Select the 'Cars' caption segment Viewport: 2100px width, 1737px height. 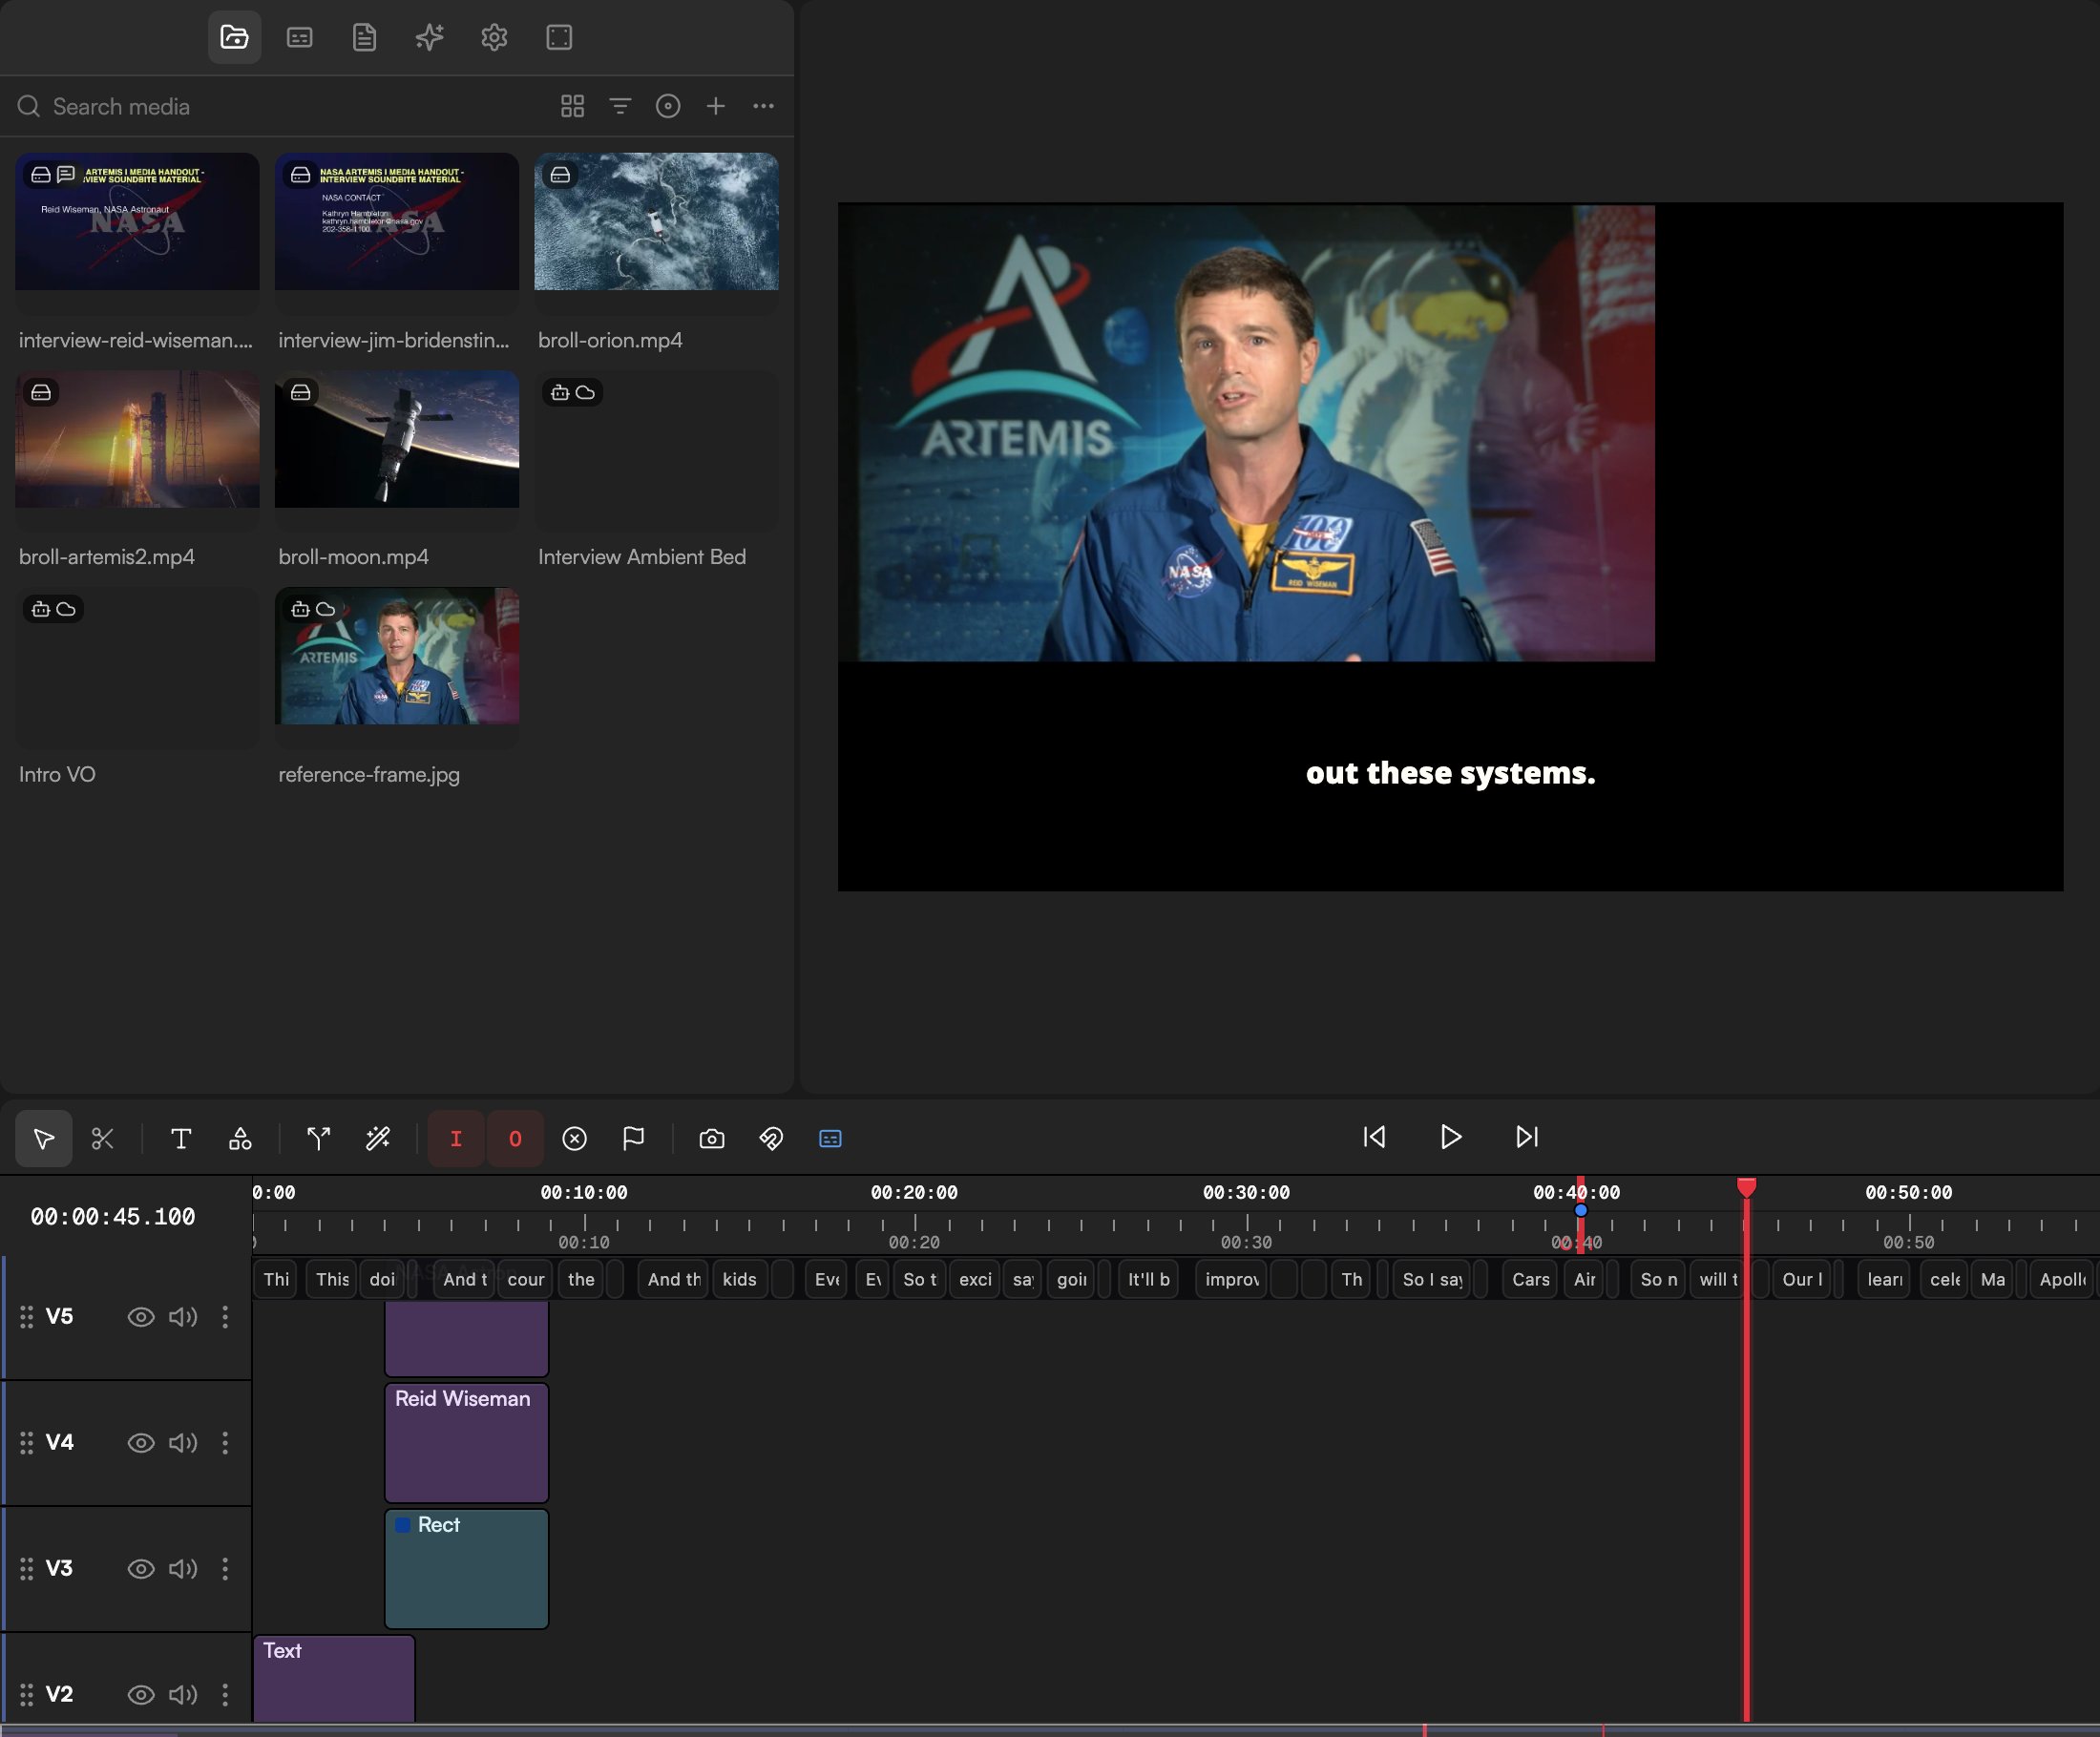(1530, 1279)
